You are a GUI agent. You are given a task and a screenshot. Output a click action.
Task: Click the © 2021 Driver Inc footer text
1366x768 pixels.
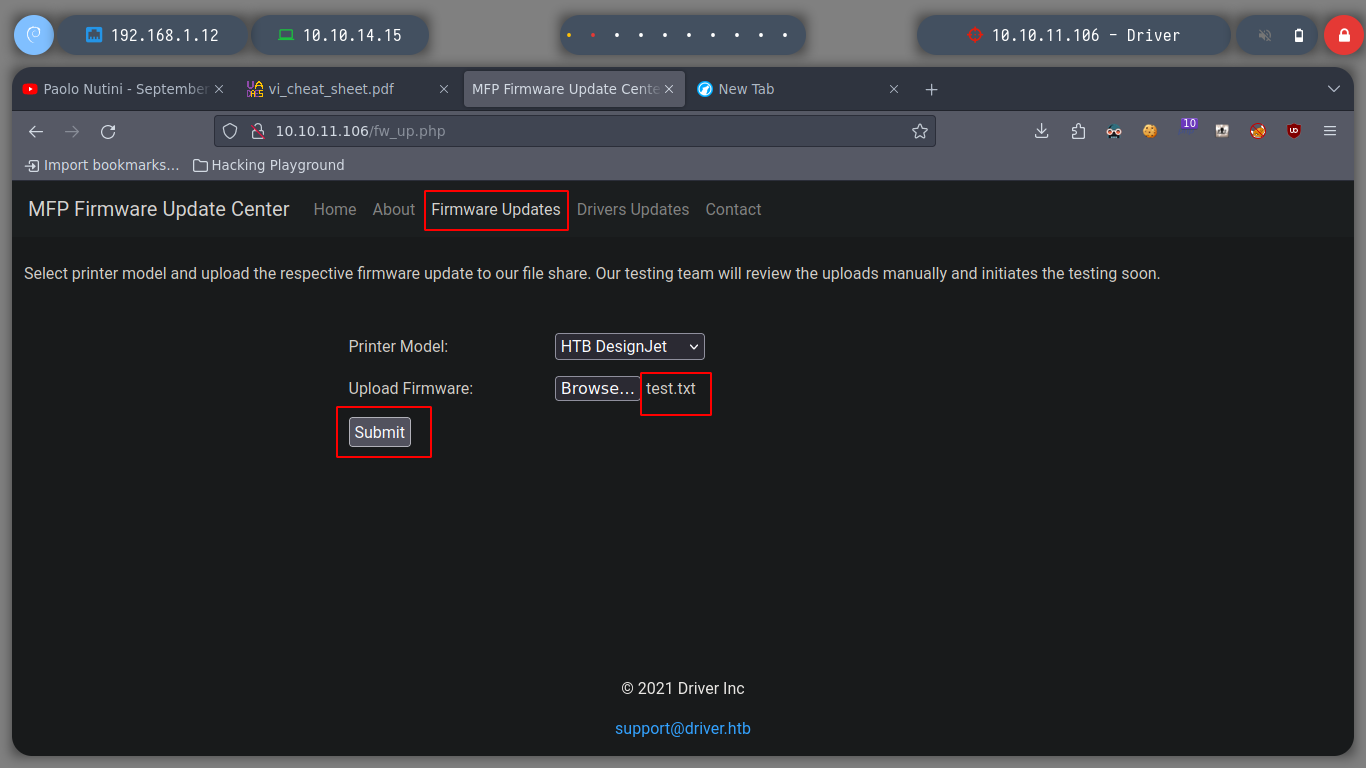(683, 688)
